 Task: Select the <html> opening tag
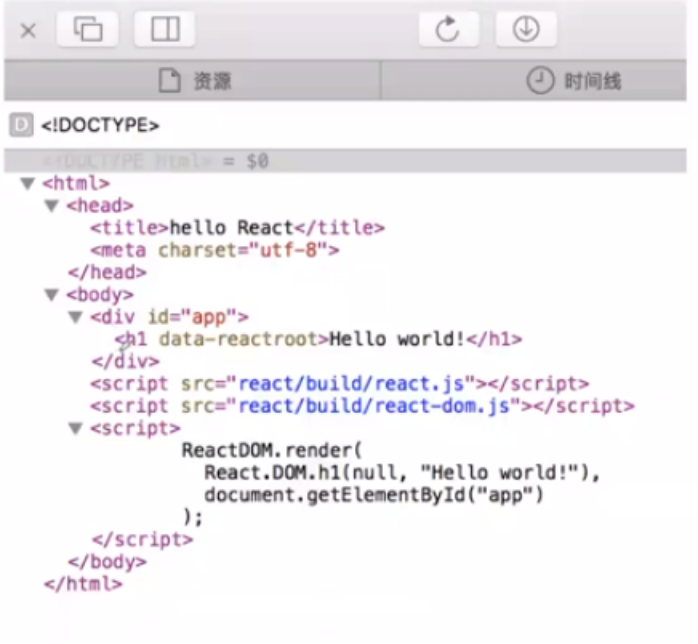76,183
